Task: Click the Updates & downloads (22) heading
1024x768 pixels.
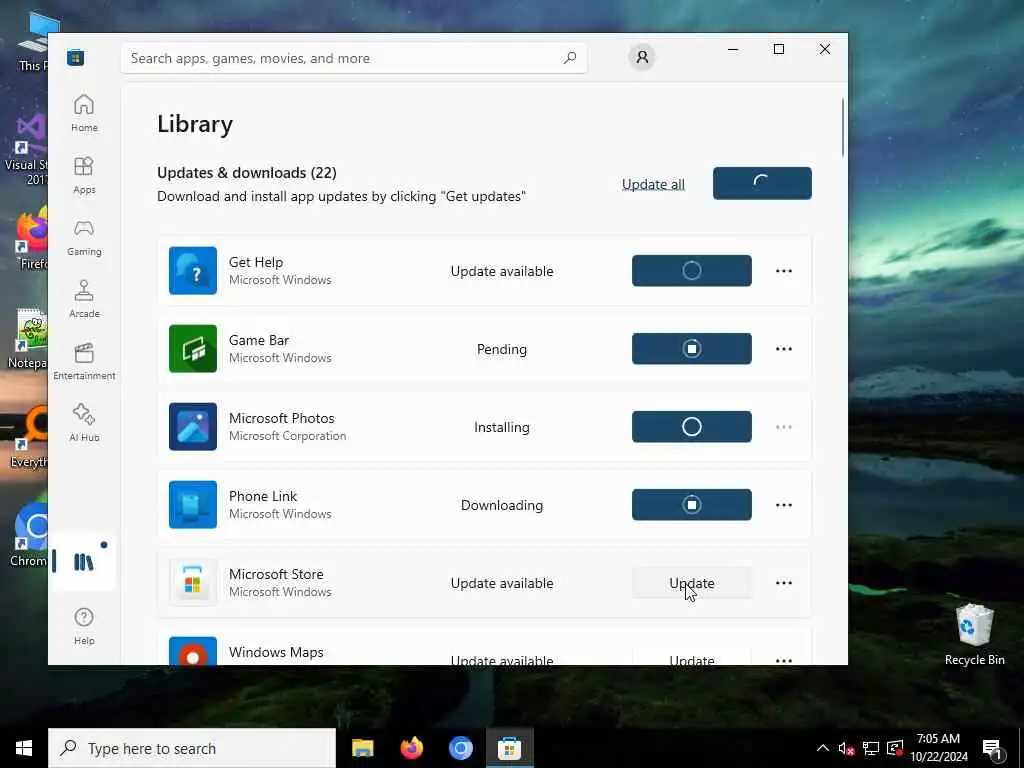Action: (x=247, y=173)
